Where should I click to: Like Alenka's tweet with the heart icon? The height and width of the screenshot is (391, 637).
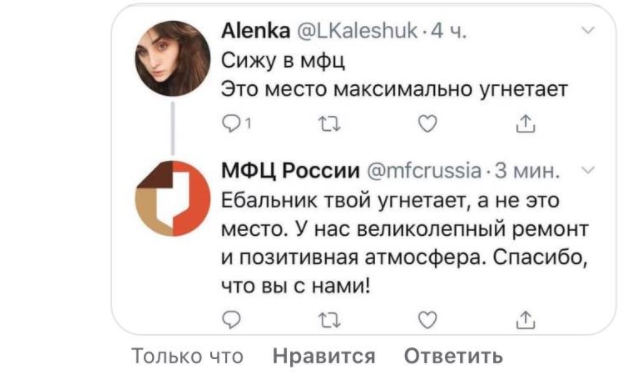(x=427, y=124)
